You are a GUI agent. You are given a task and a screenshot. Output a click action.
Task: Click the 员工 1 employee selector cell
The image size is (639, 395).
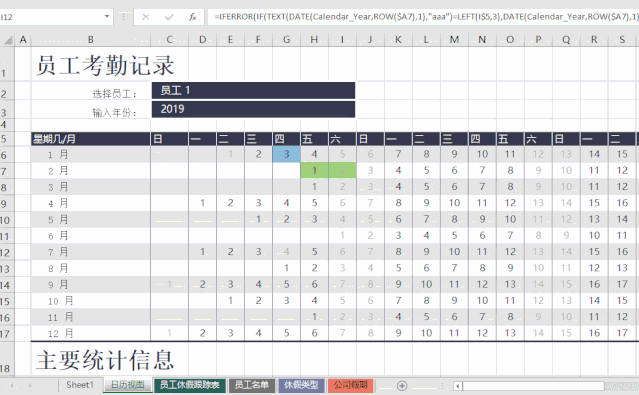pos(253,90)
